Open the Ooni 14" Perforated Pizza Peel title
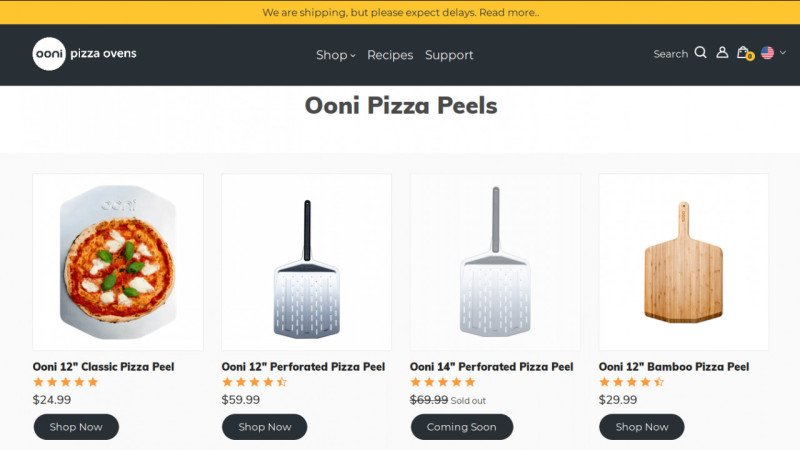Screen dimensions: 800x450 [491, 367]
